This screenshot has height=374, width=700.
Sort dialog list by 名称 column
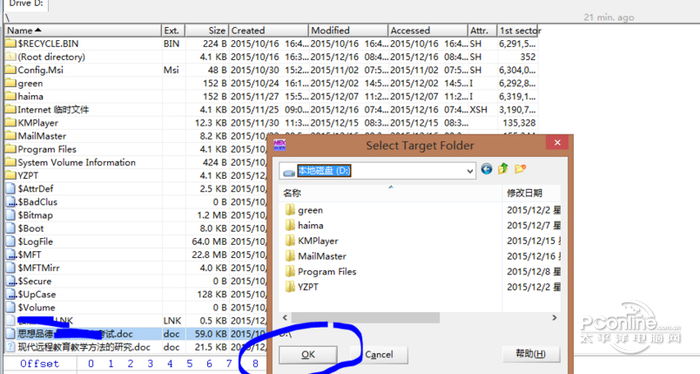[x=391, y=193]
